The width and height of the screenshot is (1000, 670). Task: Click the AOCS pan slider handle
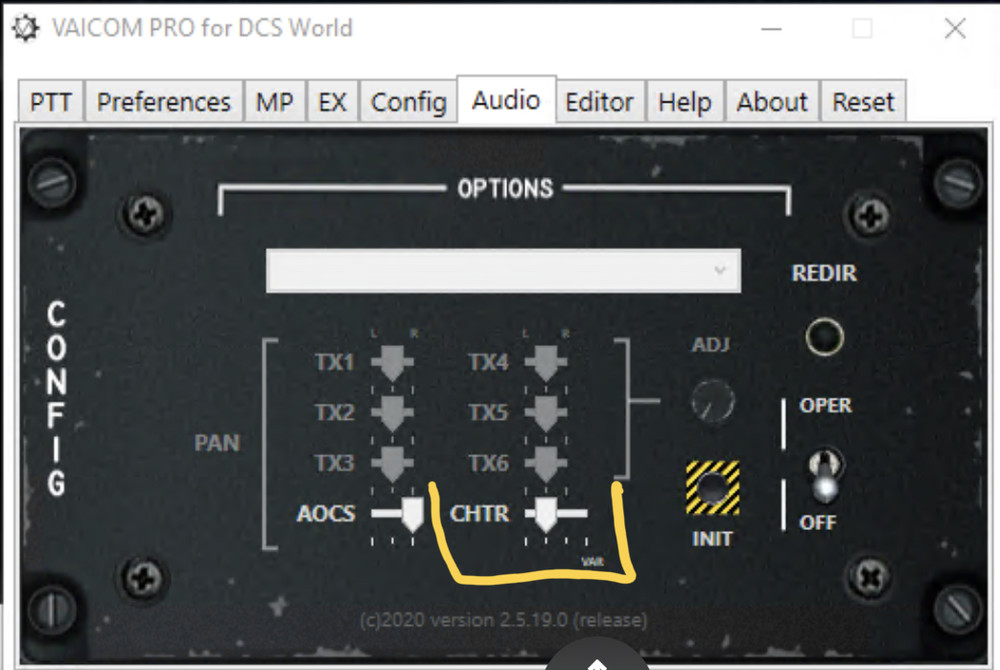pyautogui.click(x=413, y=514)
